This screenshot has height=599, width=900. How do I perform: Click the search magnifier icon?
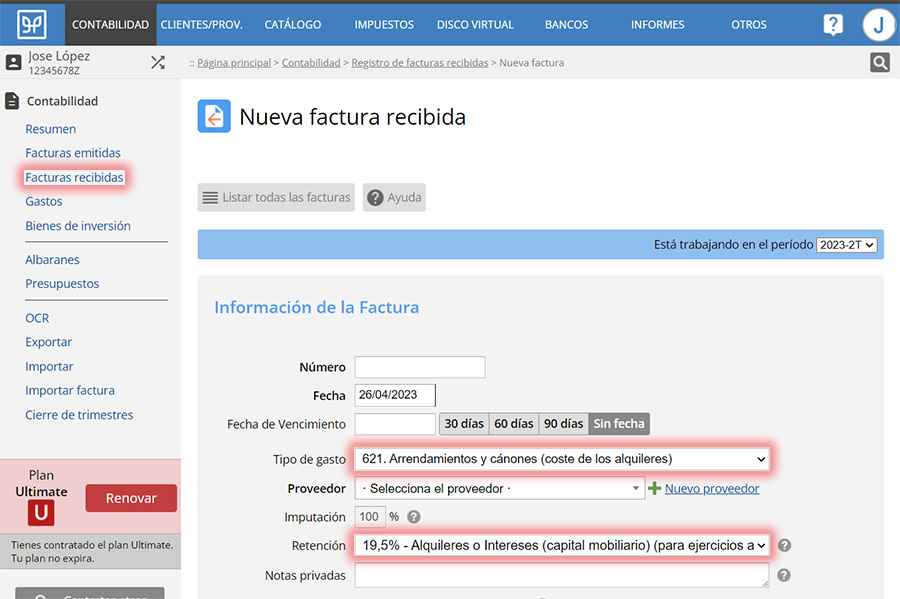tap(879, 63)
